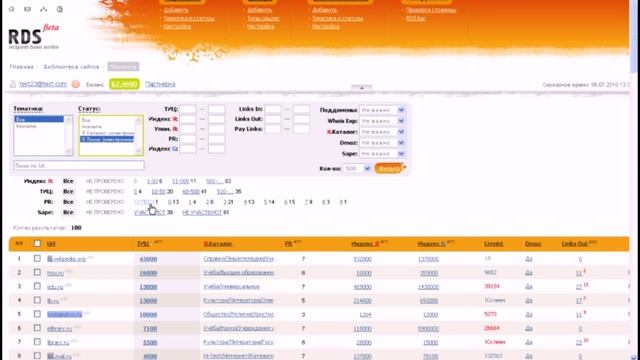Tick the checkbox in row 5

[x=37, y=314]
